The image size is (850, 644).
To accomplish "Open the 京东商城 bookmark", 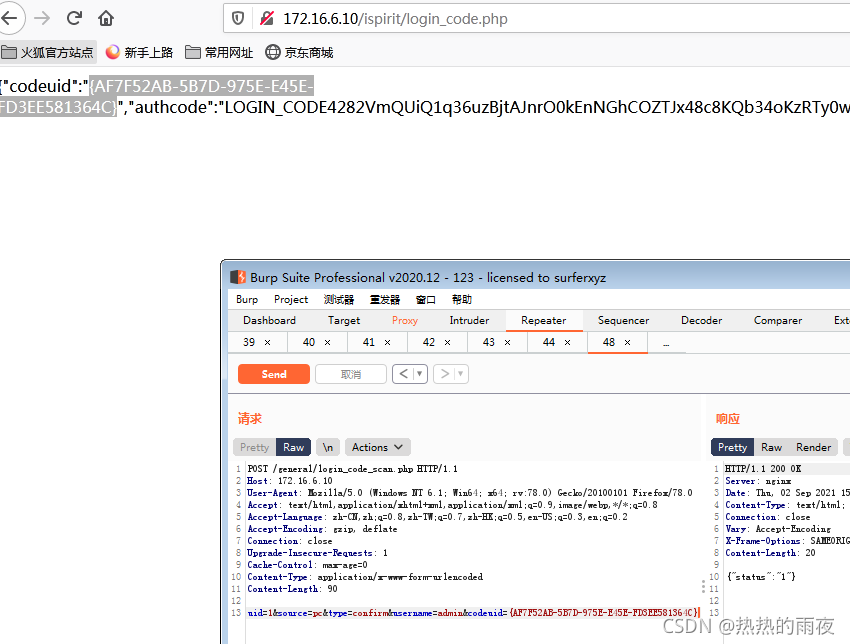I will click(299, 53).
